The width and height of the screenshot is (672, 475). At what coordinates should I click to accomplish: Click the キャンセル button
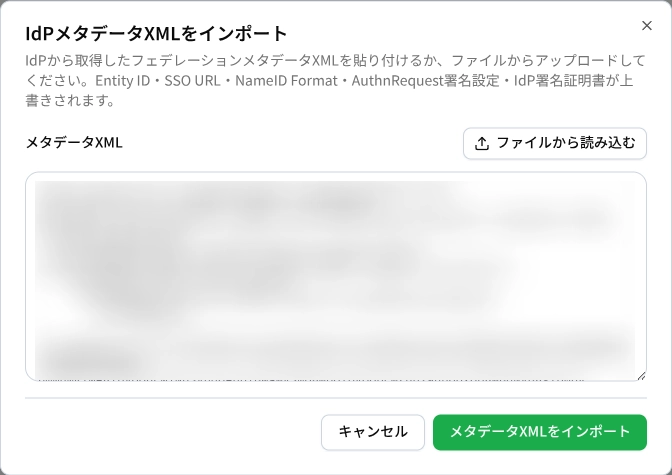pyautogui.click(x=373, y=432)
